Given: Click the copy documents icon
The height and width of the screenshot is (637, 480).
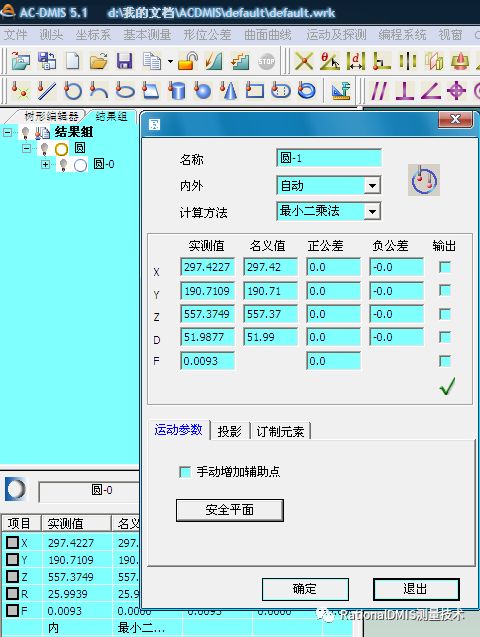Looking at the screenshot, I should (x=152, y=61).
